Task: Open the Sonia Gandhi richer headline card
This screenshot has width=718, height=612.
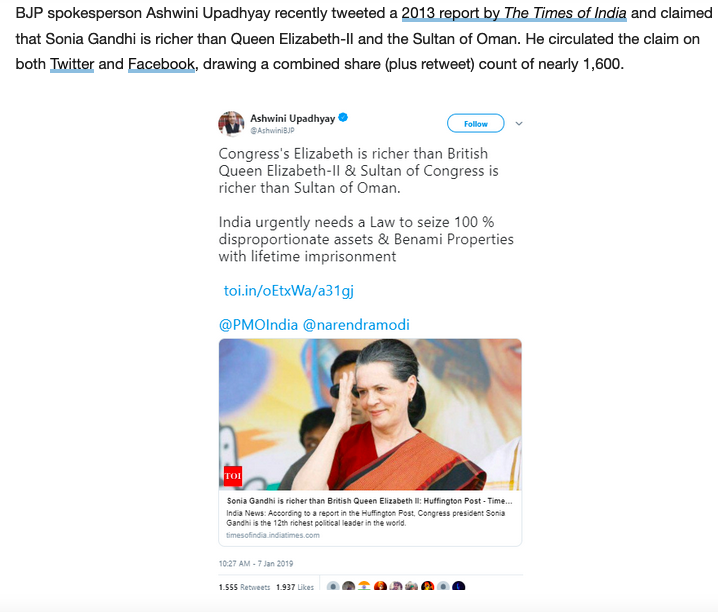Action: coord(370,518)
